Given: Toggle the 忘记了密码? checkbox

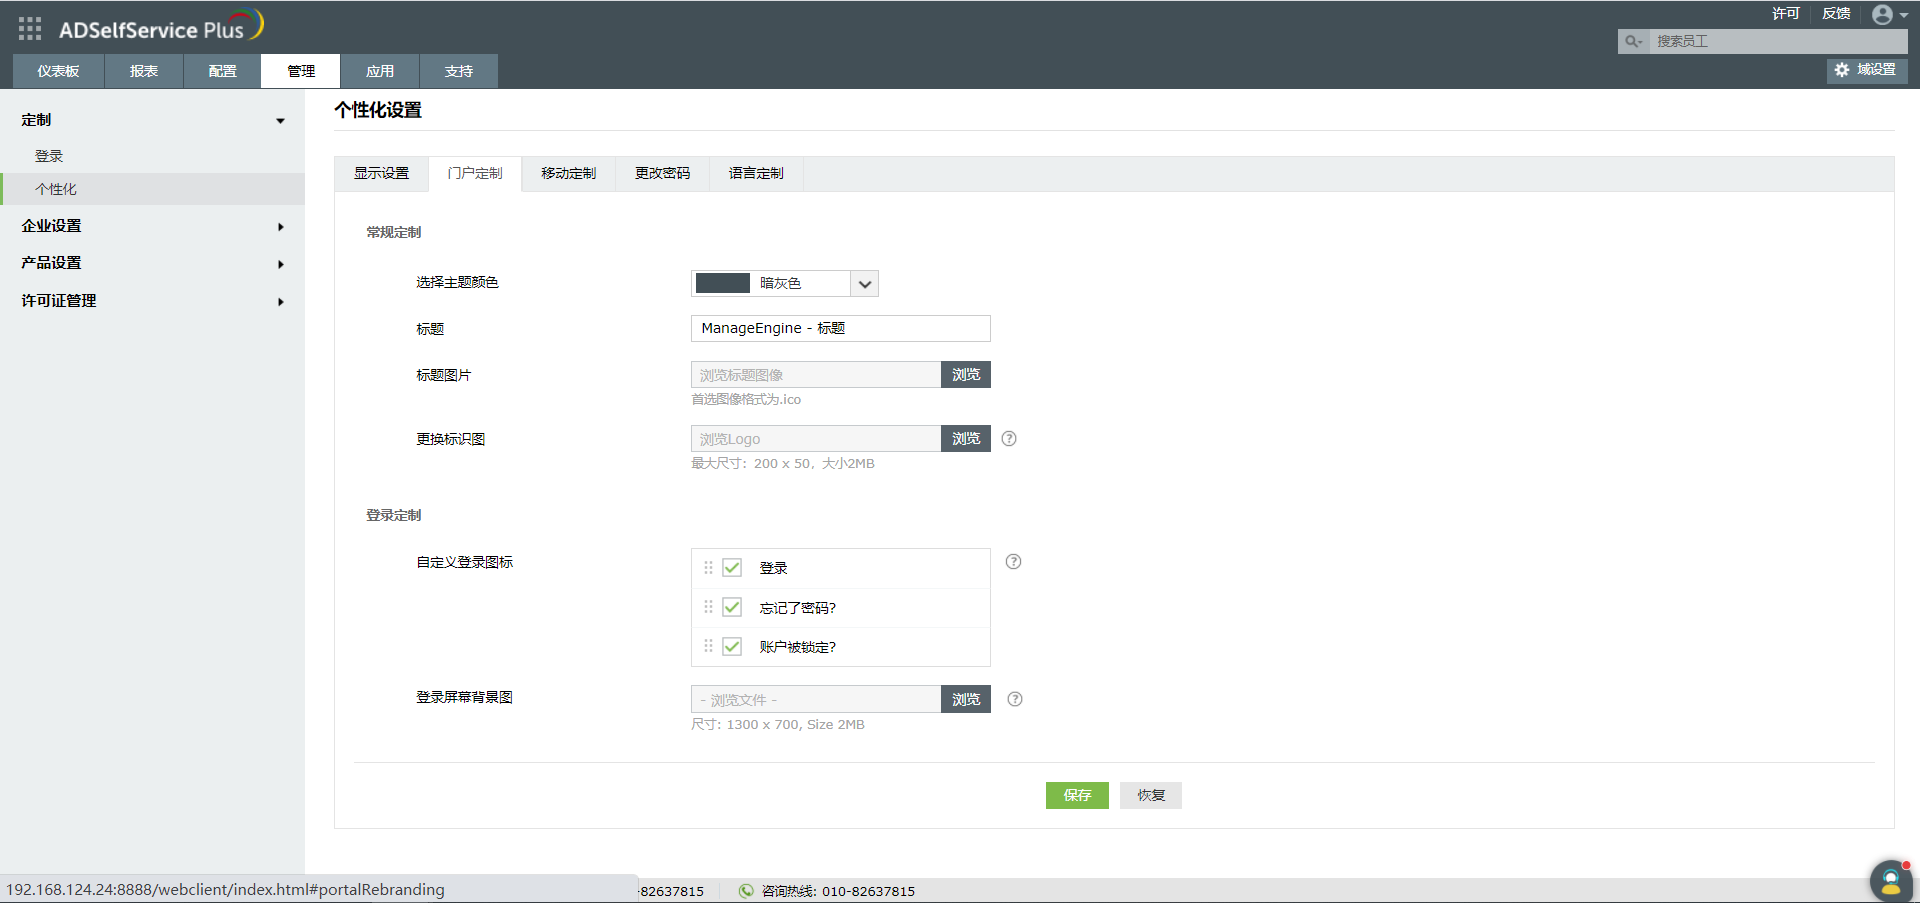Looking at the screenshot, I should pos(732,607).
